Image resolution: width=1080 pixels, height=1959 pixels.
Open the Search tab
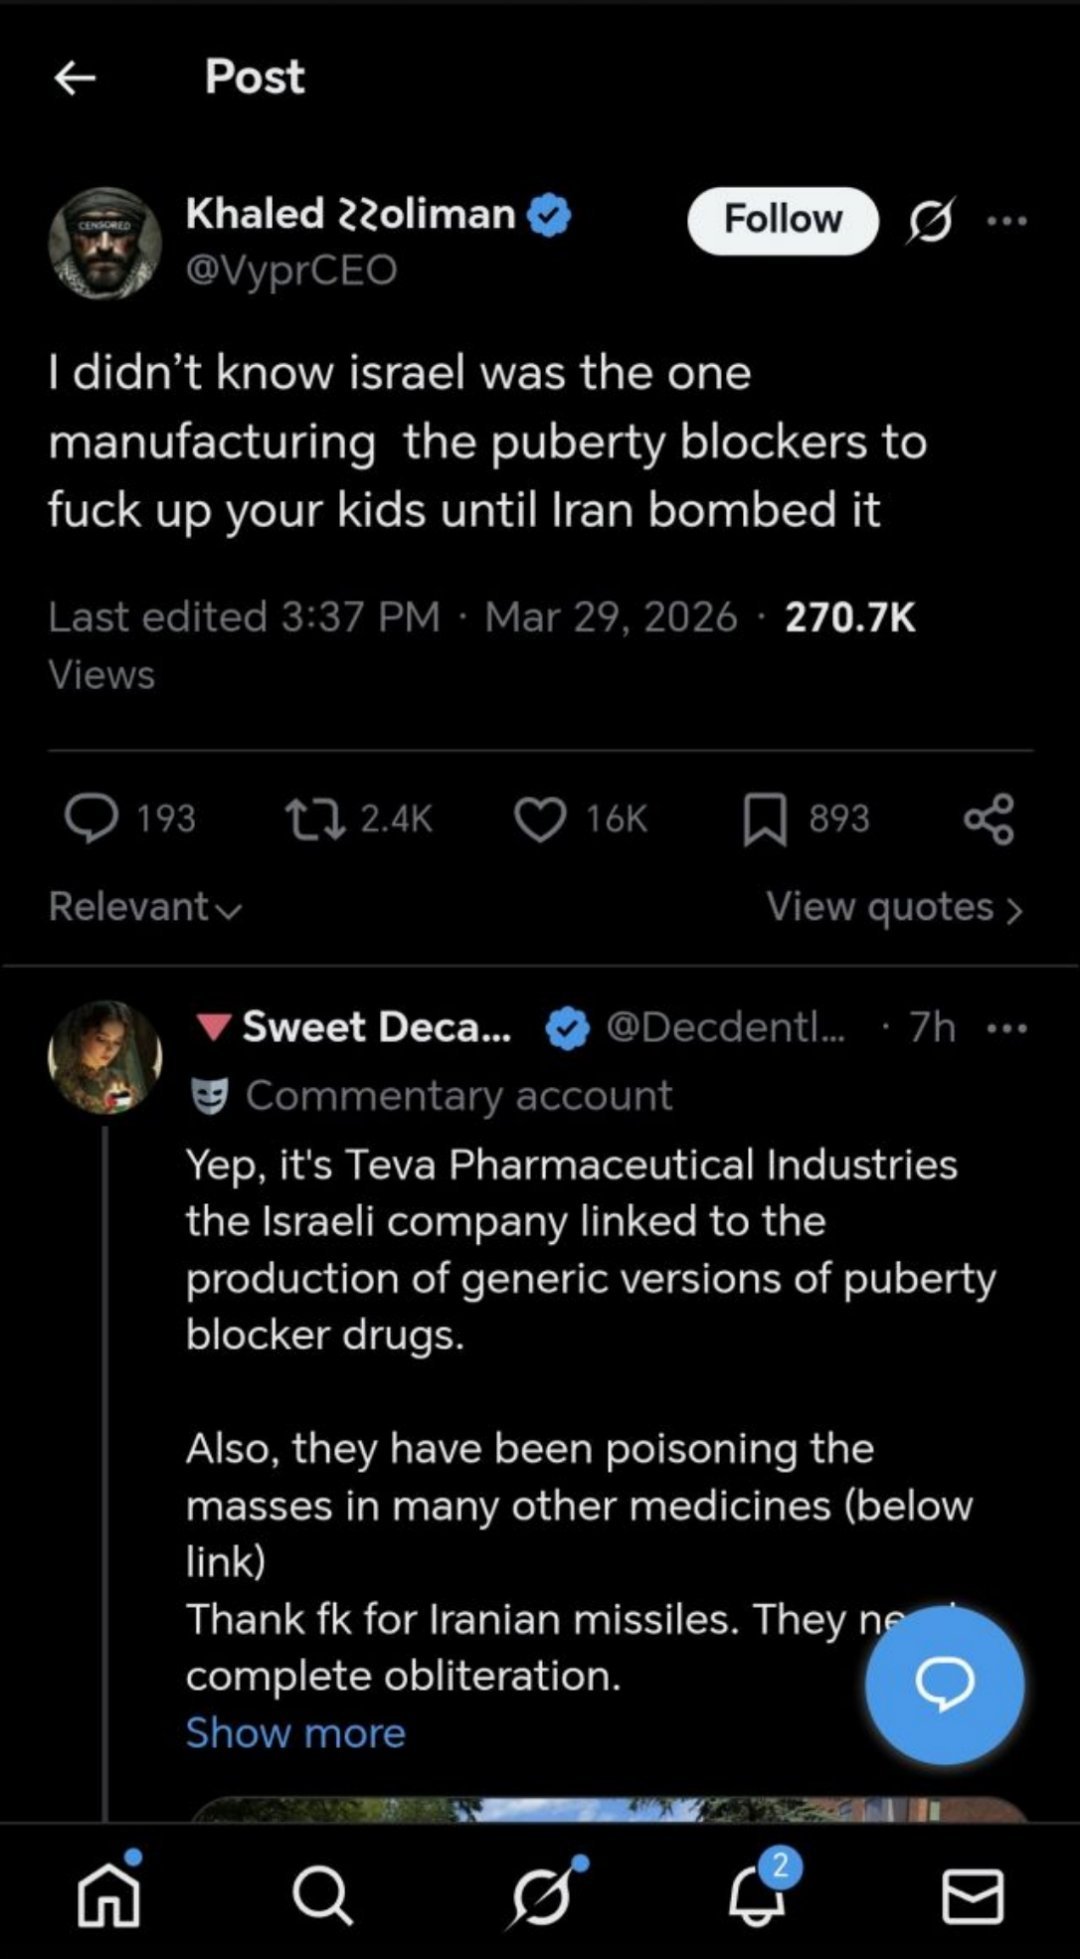pos(322,1896)
